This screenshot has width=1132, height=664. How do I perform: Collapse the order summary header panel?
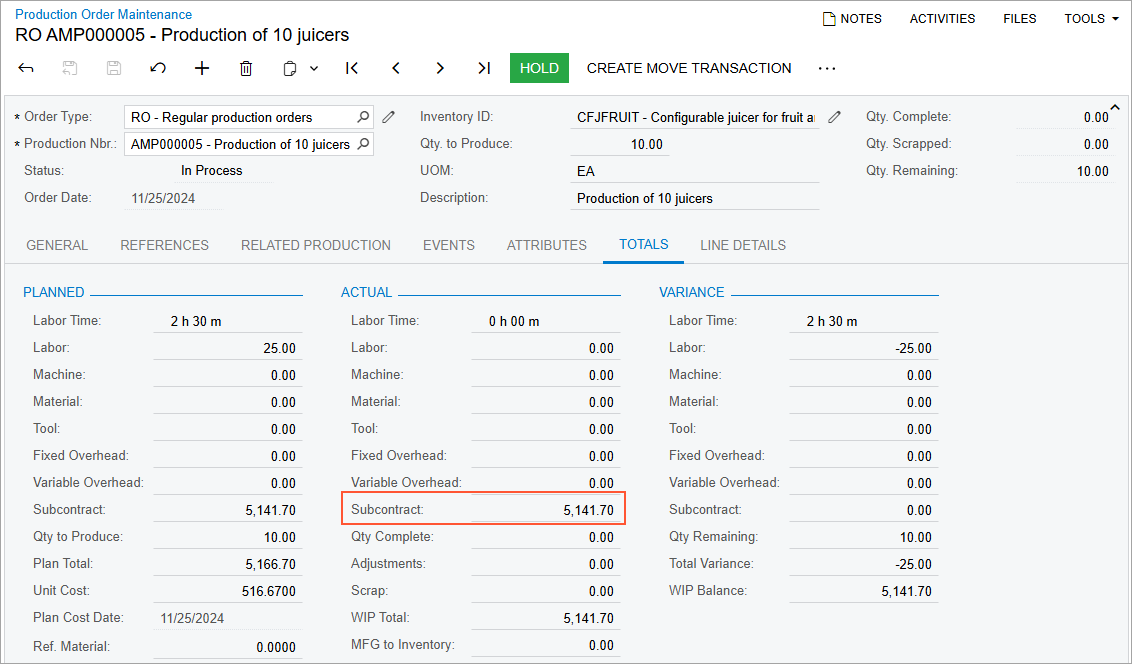[x=1116, y=108]
